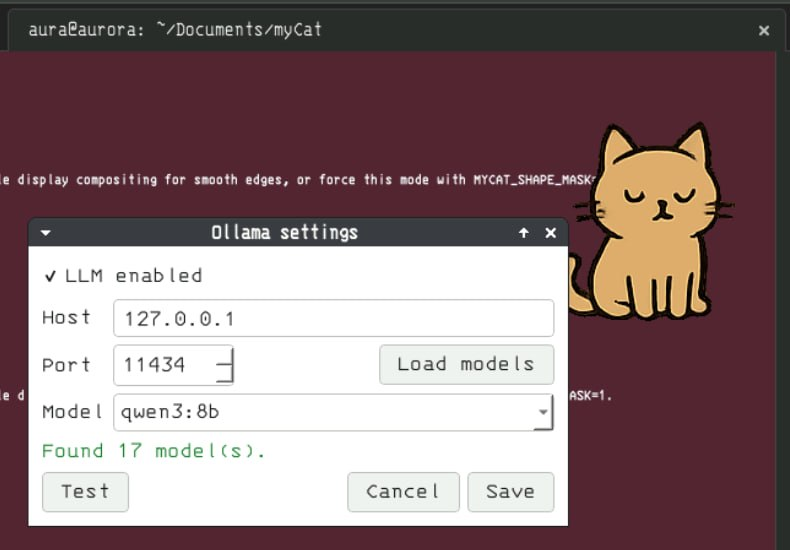
Task: Cancel the Ollama settings changes
Action: tap(403, 492)
